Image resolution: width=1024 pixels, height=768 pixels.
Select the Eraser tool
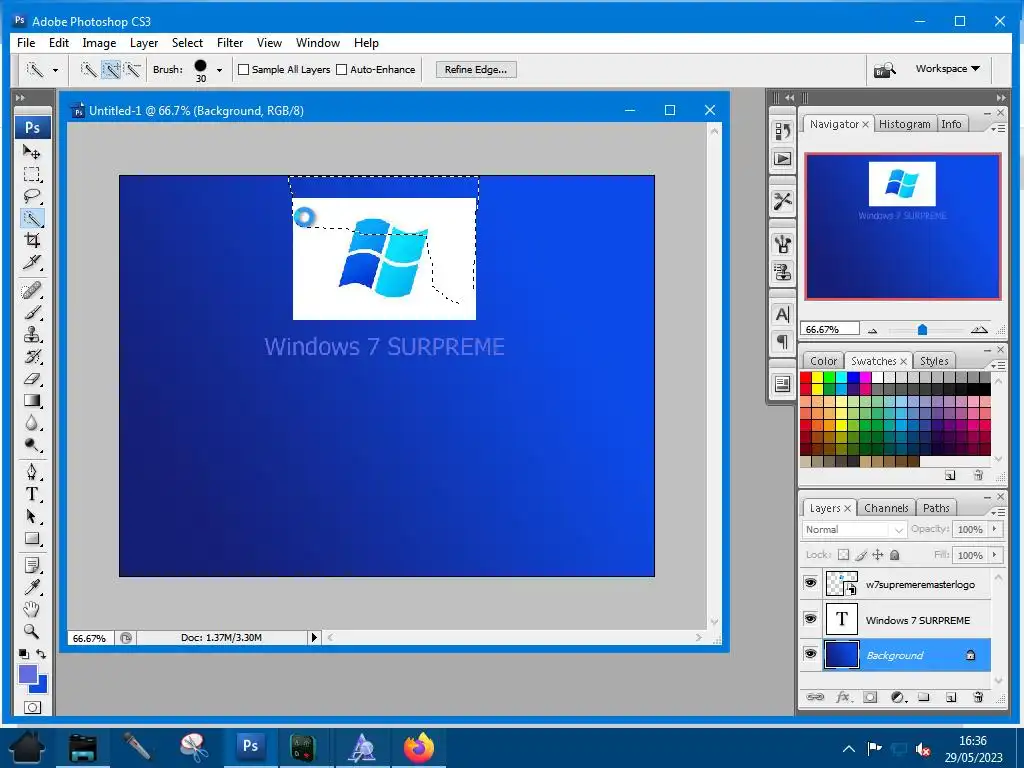[x=31, y=379]
